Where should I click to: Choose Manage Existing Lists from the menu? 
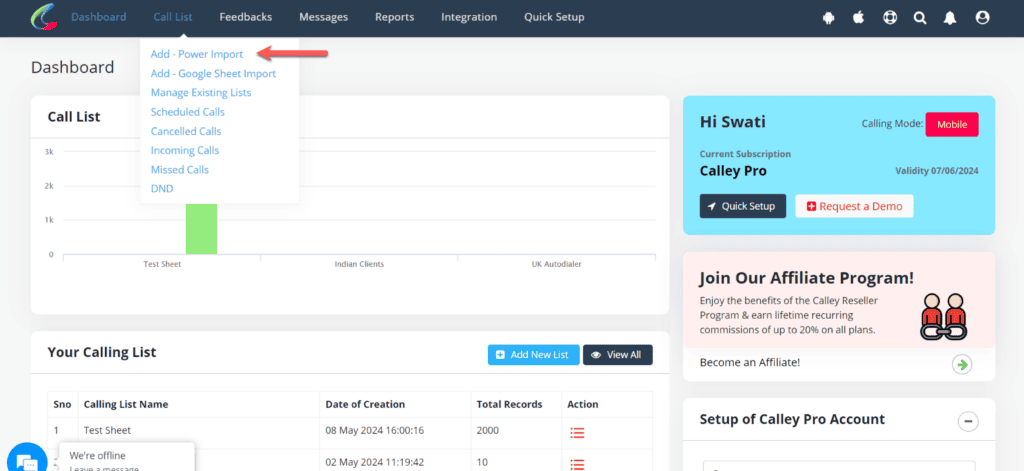[200, 92]
